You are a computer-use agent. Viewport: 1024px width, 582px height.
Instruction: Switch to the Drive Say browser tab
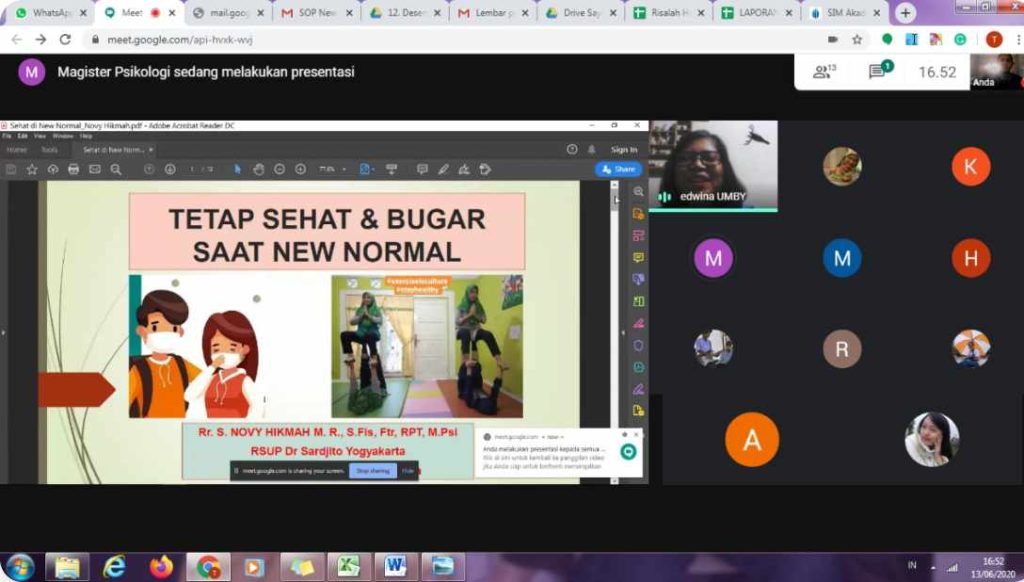[581, 12]
